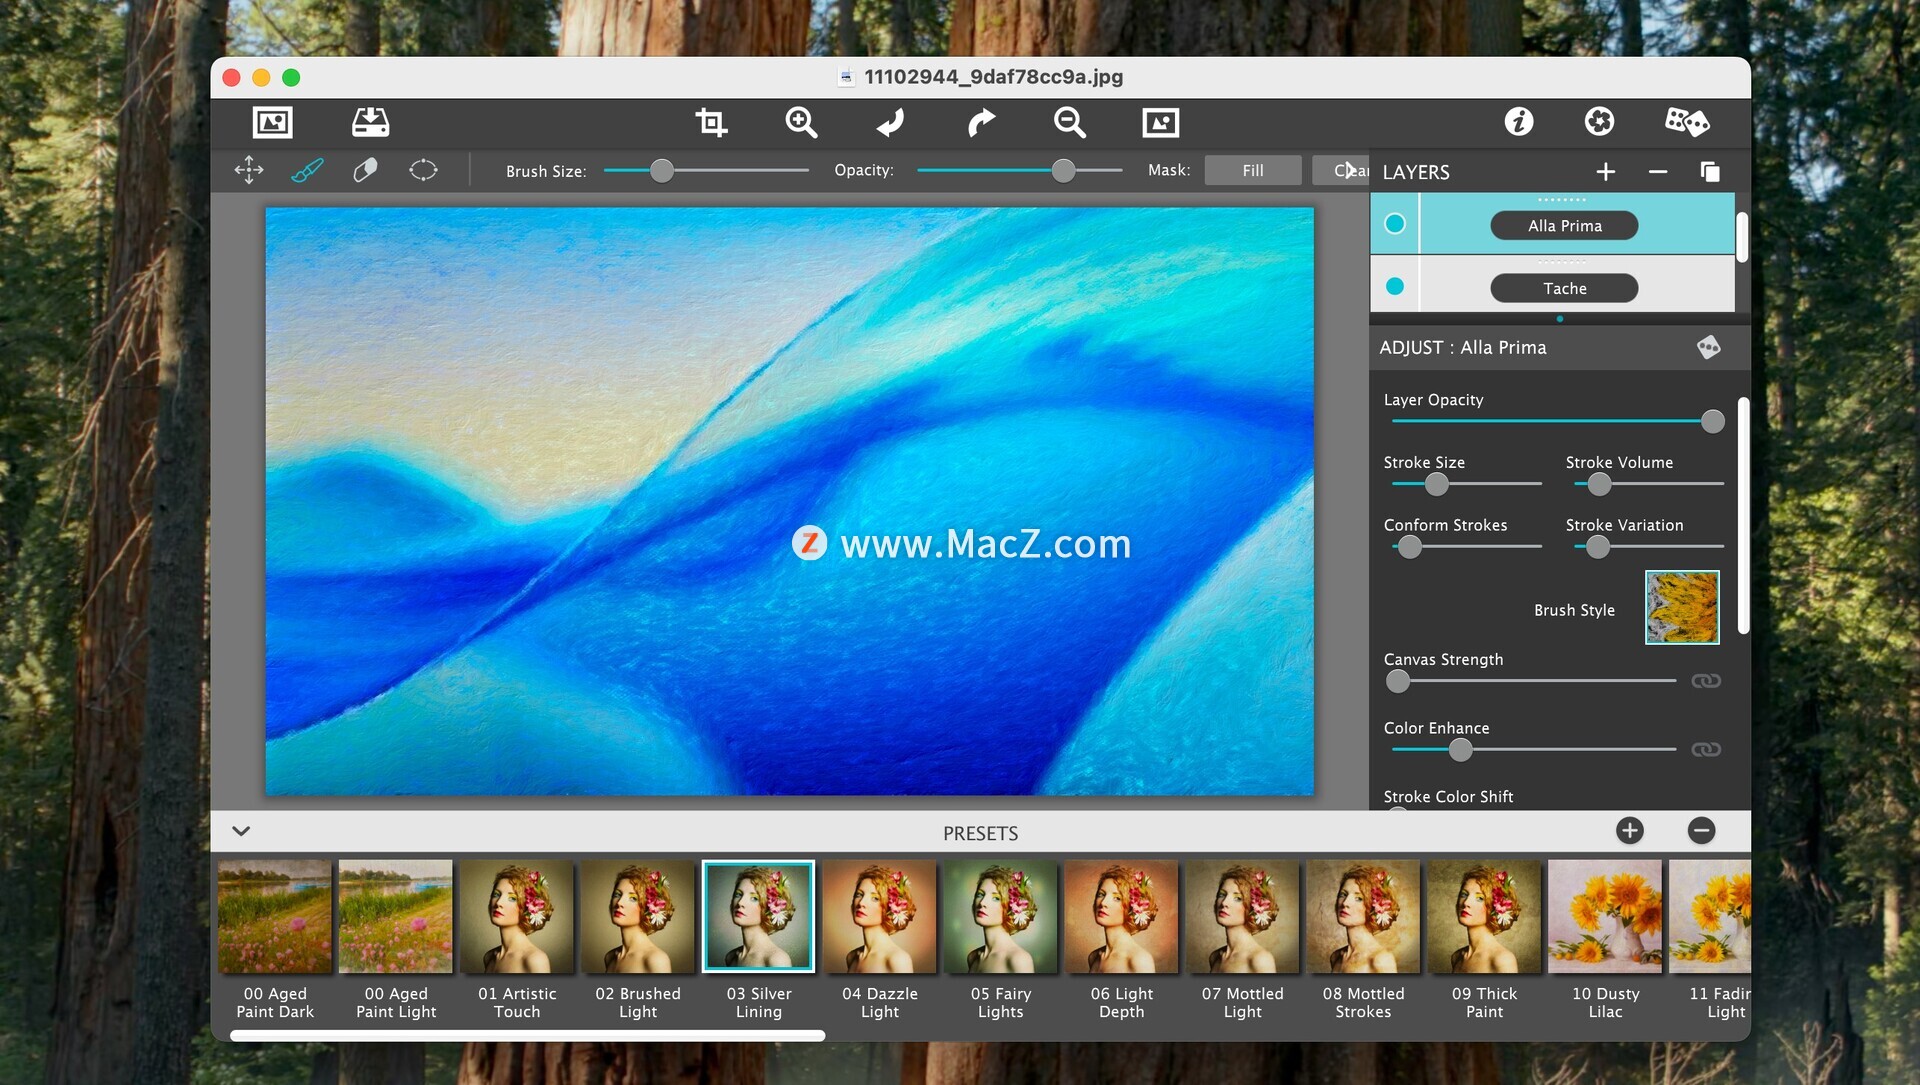Adjust the Color Enhance slider
Image resolution: width=1920 pixels, height=1085 pixels.
coord(1533,749)
